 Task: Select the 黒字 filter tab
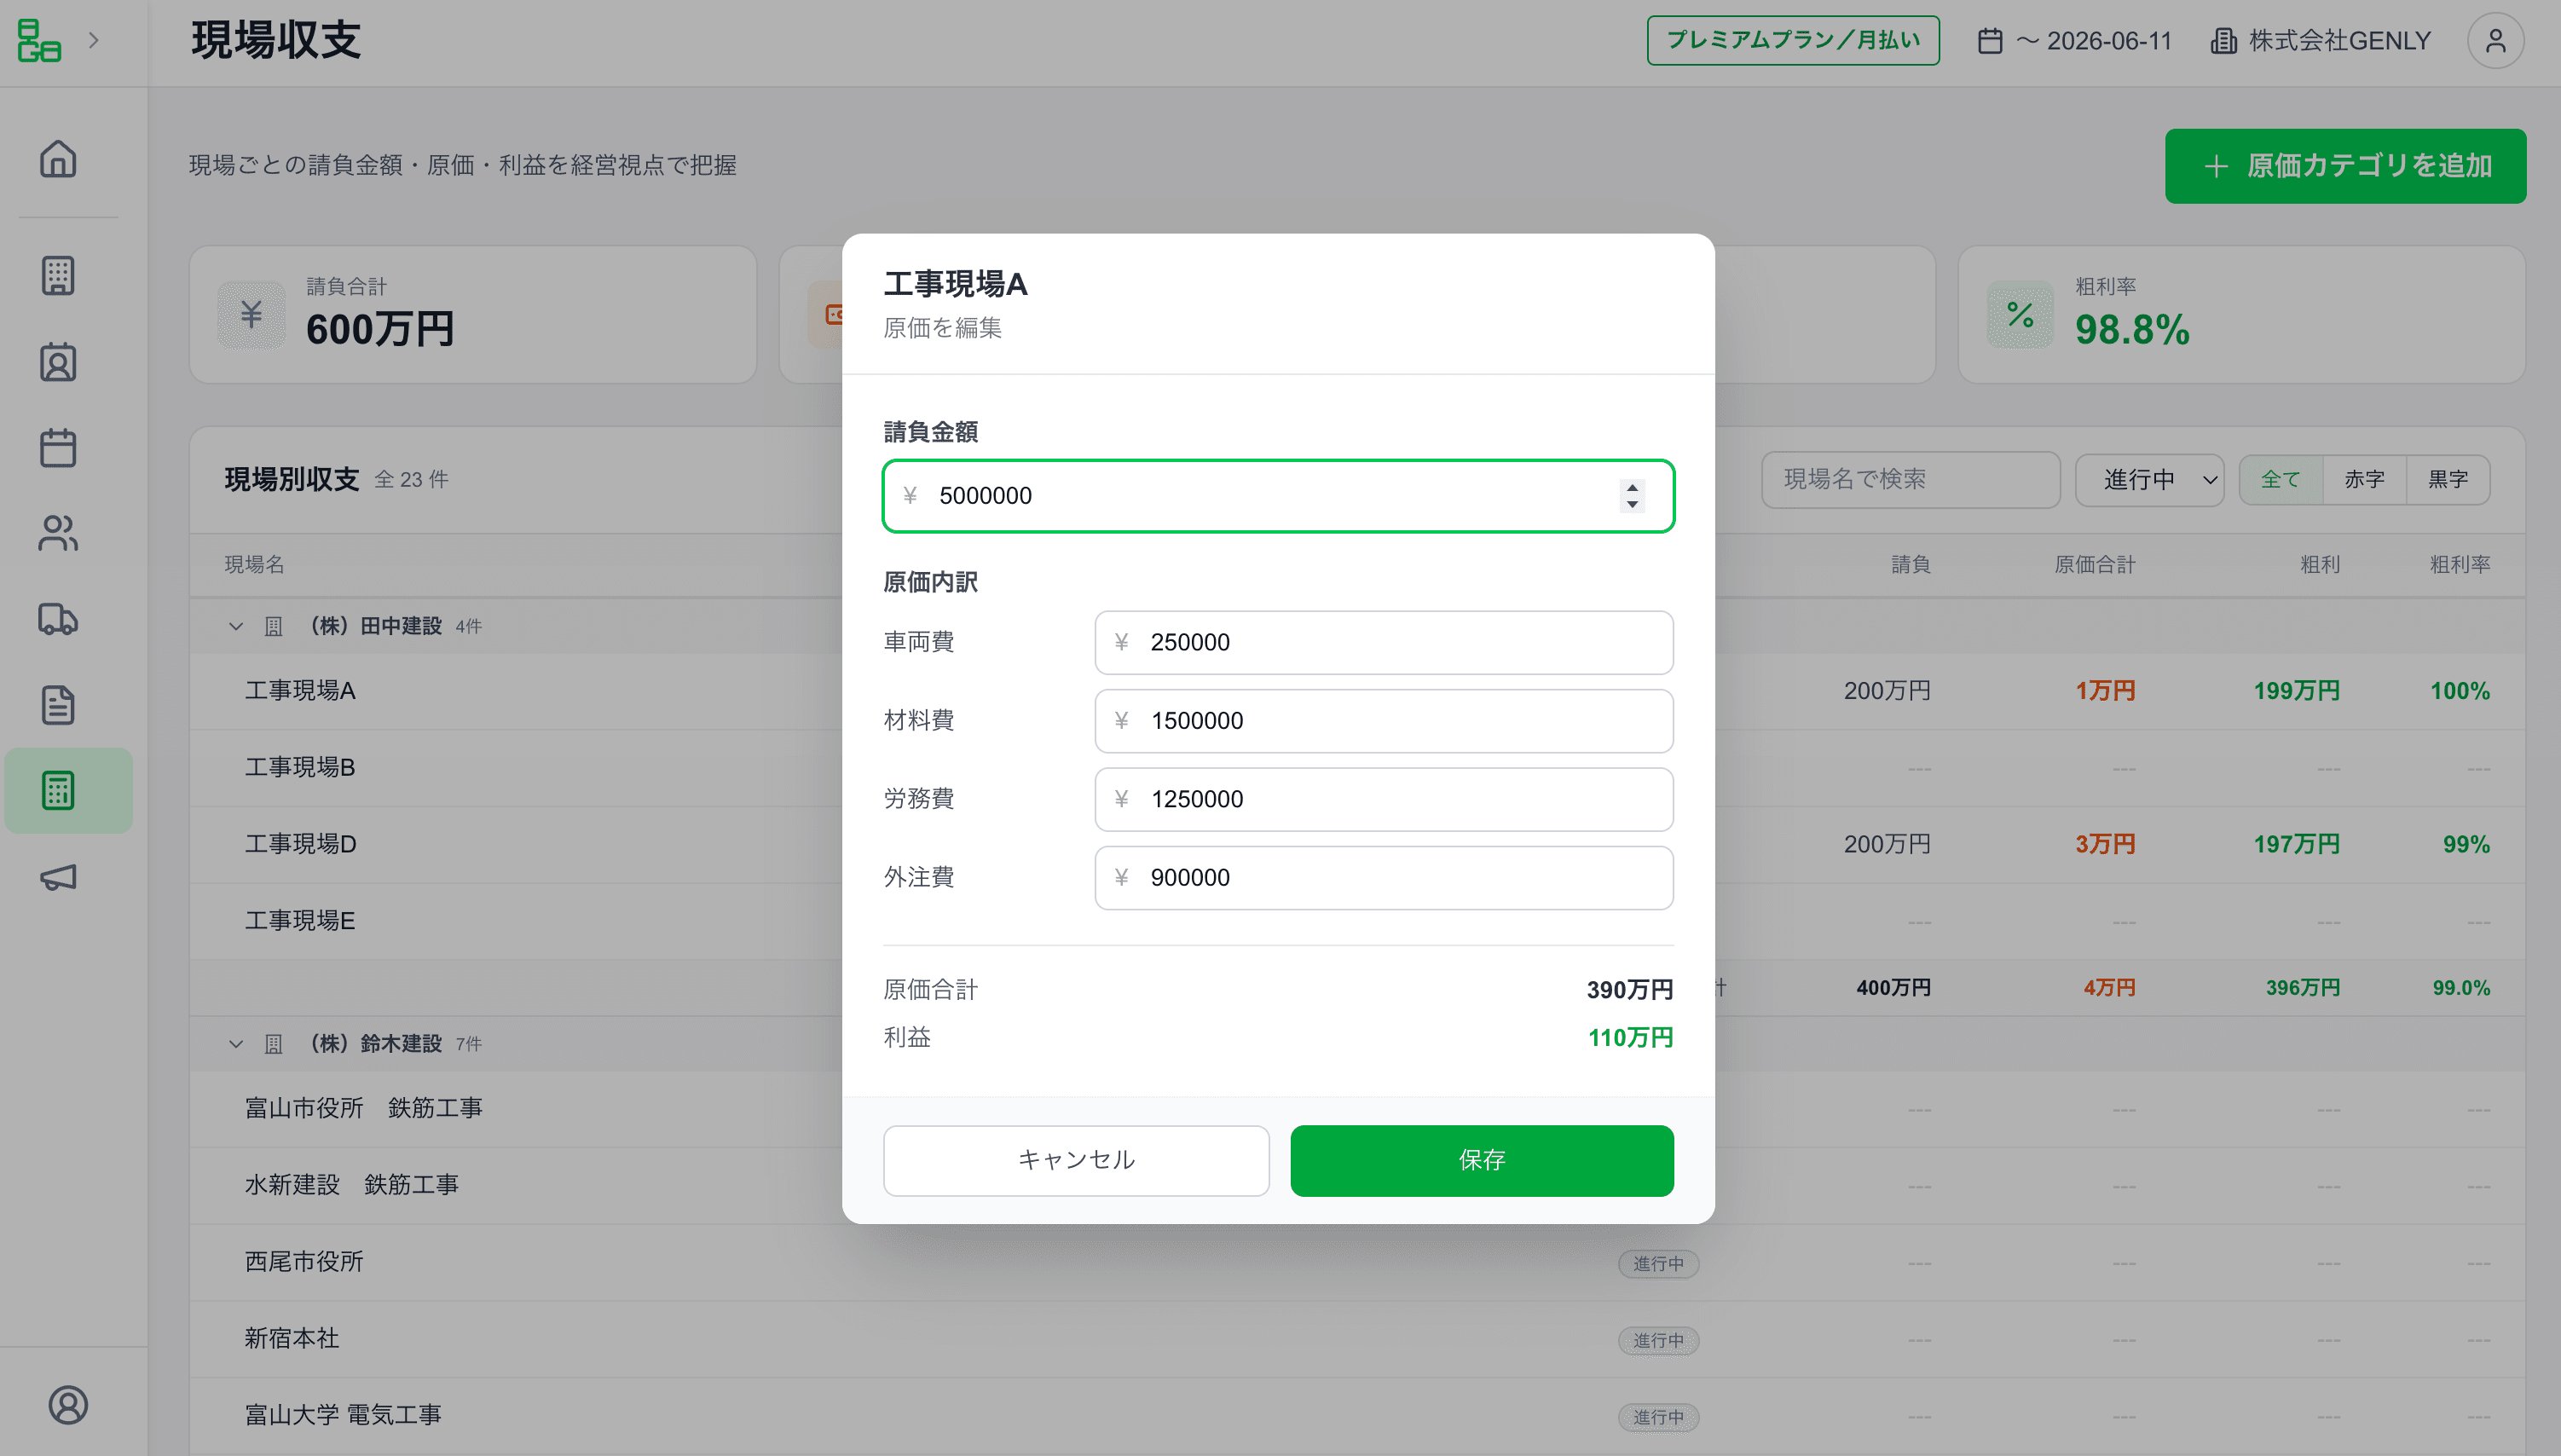[x=2448, y=480]
